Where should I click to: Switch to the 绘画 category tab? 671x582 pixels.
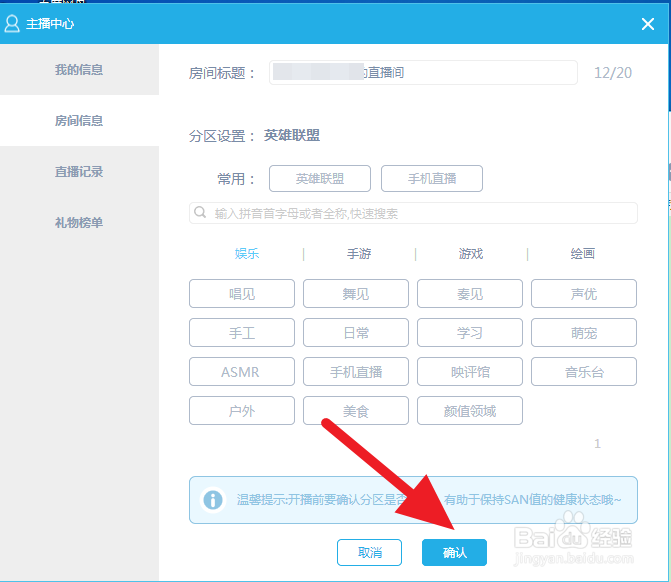coord(582,254)
